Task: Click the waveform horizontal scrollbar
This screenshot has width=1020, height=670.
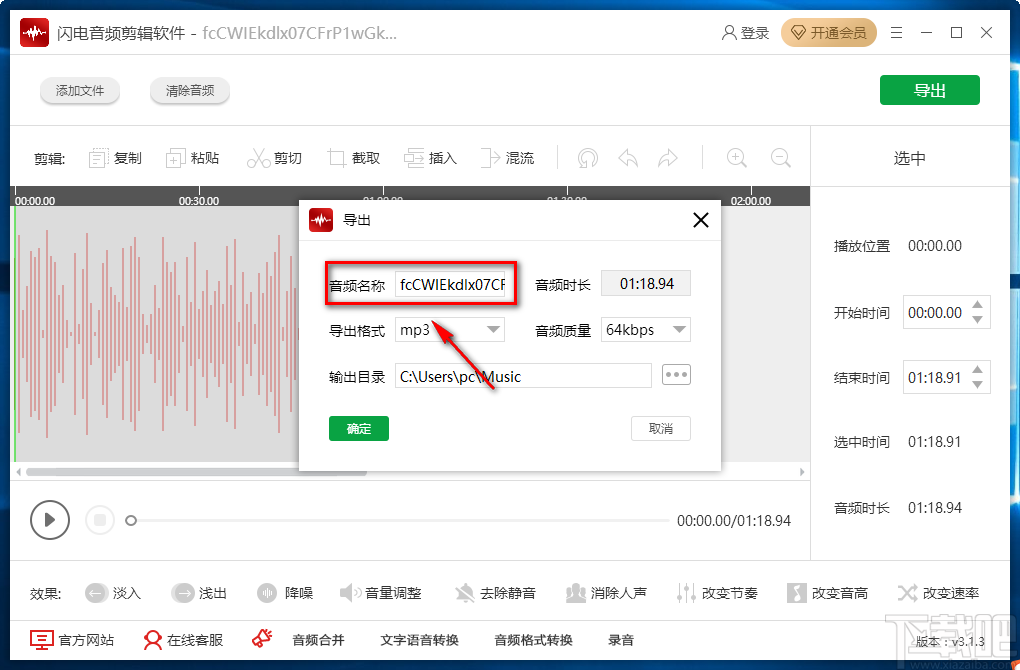Action: pos(196,472)
